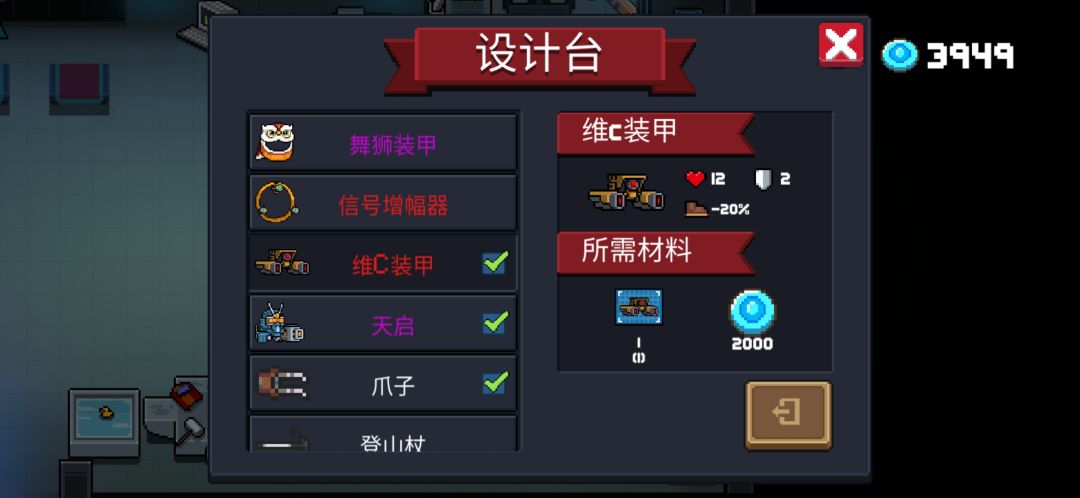The image size is (1080, 498).
Task: Click the claw weapon icon
Action: (x=282, y=383)
